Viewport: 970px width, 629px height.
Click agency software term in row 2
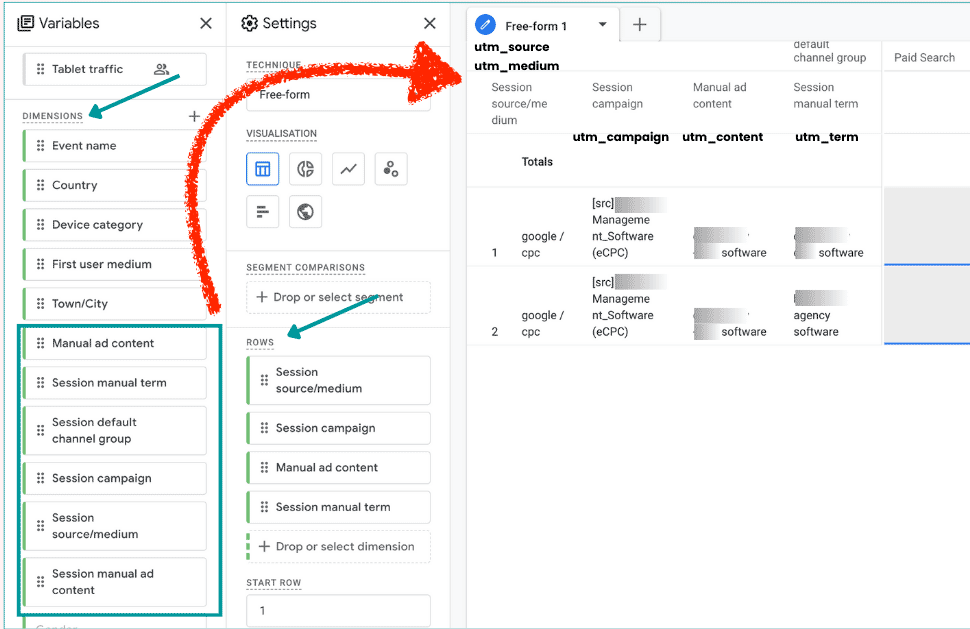[x=816, y=323]
